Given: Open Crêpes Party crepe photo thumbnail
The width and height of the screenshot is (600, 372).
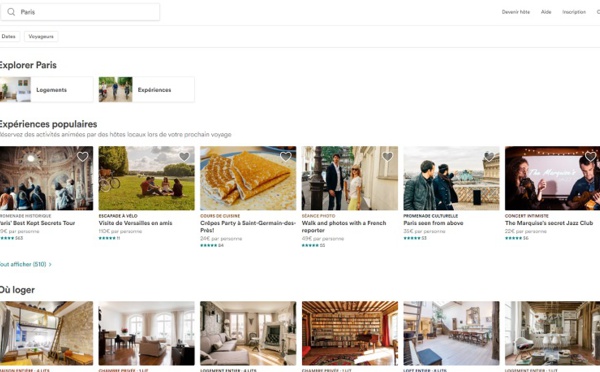Looking at the screenshot, I should tap(248, 178).
